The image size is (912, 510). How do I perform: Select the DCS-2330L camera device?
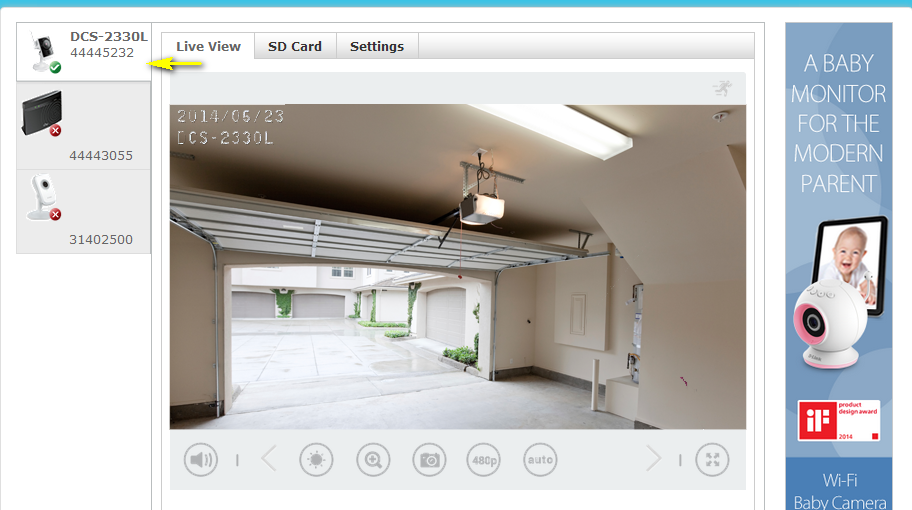[x=84, y=51]
